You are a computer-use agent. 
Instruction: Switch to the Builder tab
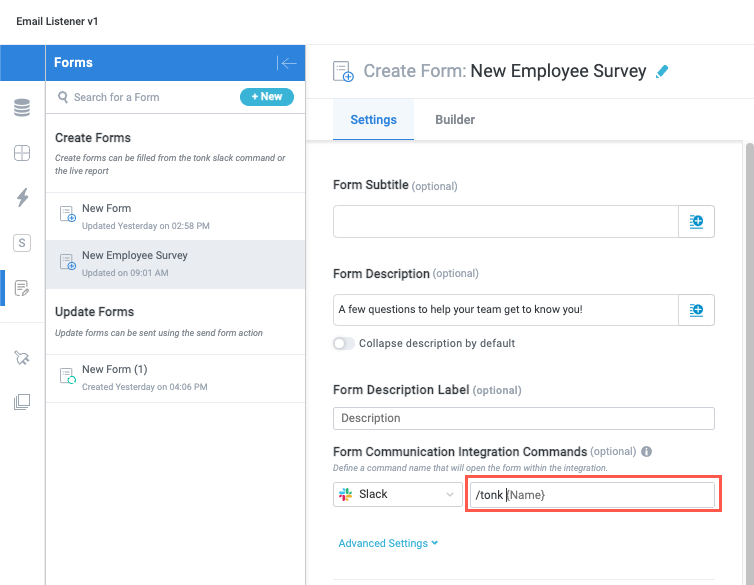coord(455,120)
